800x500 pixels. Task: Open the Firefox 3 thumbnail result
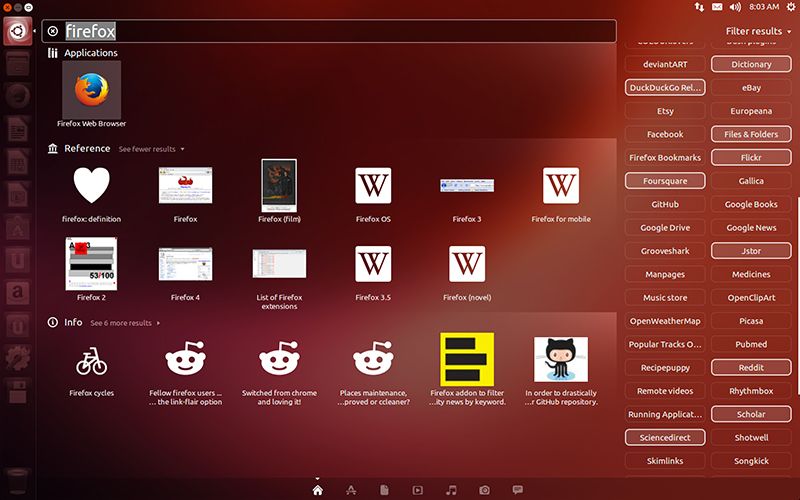[467, 186]
